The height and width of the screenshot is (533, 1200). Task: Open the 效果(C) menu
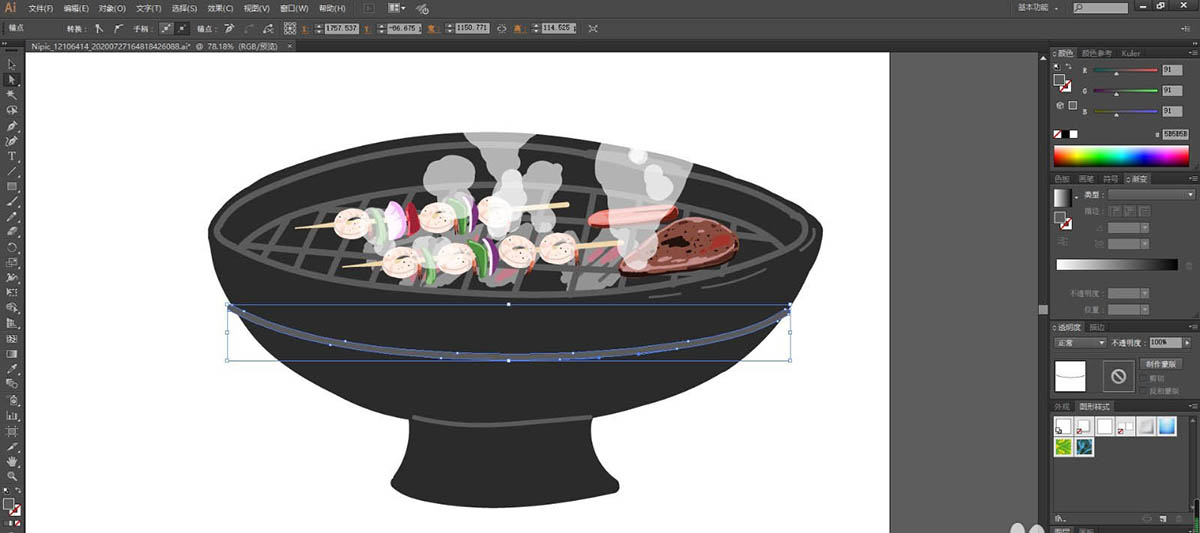[221, 7]
